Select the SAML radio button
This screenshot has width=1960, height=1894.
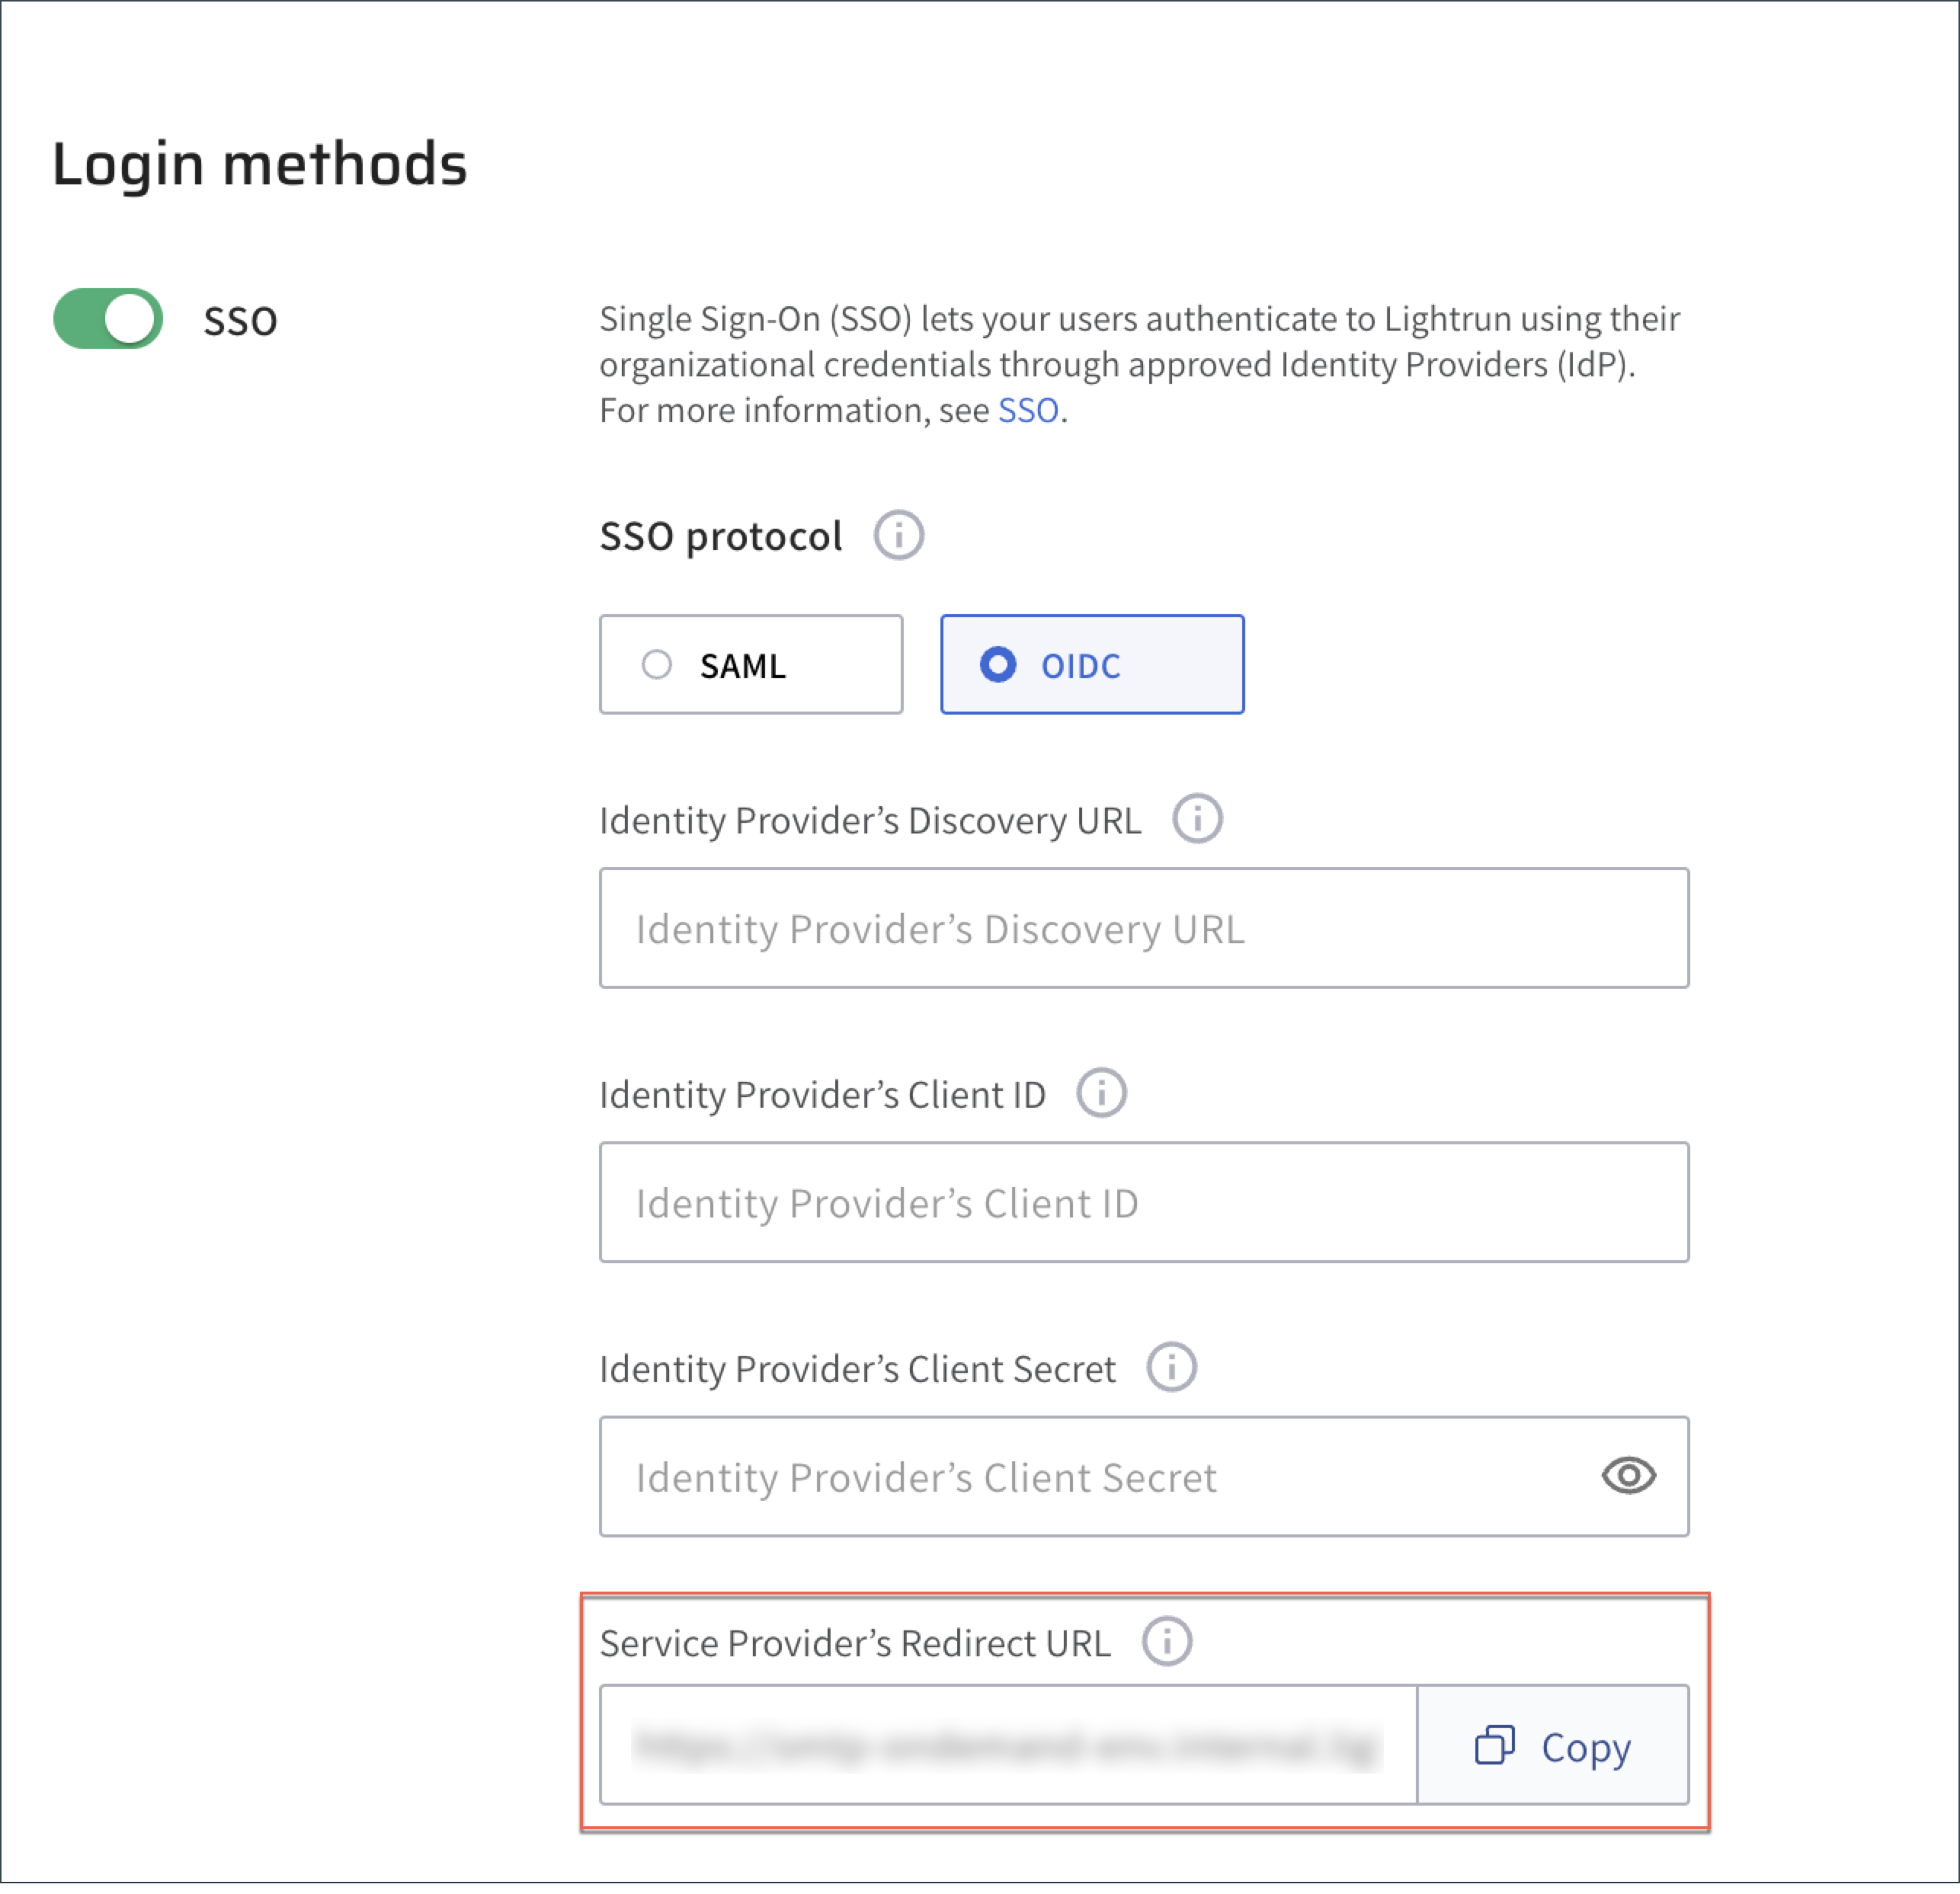coord(657,665)
